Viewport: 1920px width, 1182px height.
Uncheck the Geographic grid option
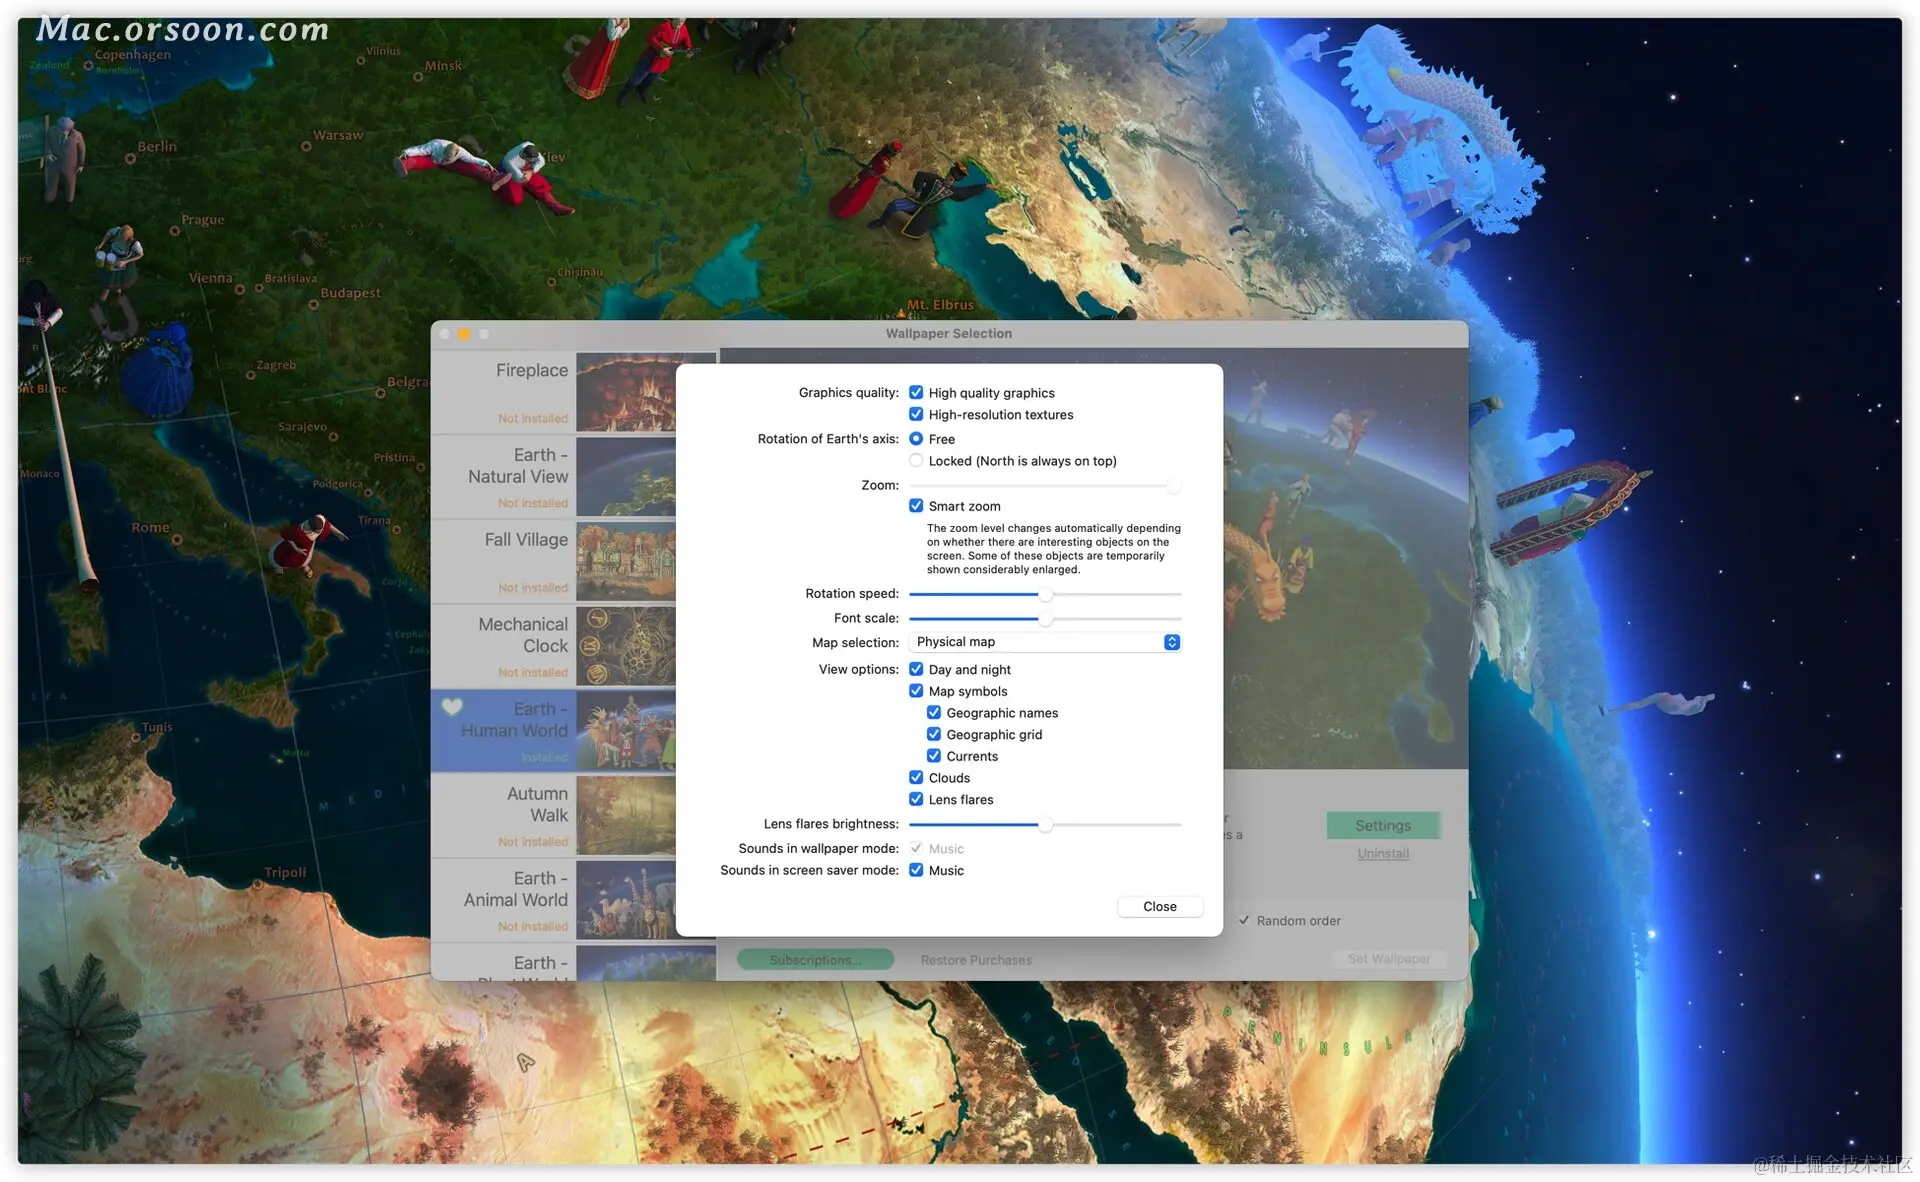tap(934, 735)
